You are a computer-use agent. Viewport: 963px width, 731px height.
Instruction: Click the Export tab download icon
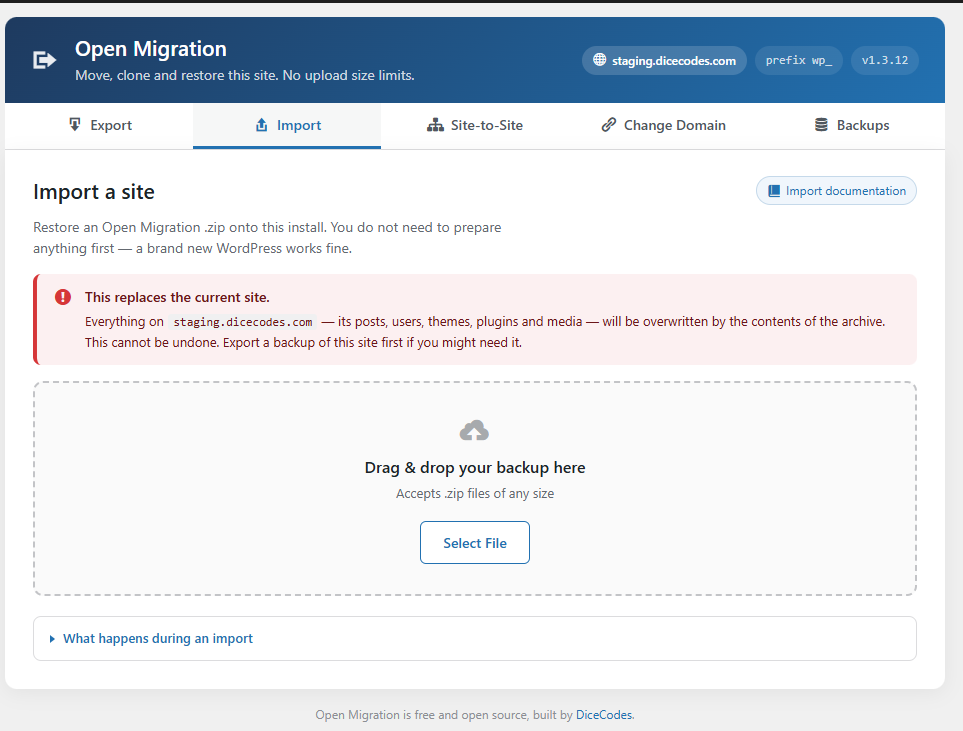click(74, 125)
